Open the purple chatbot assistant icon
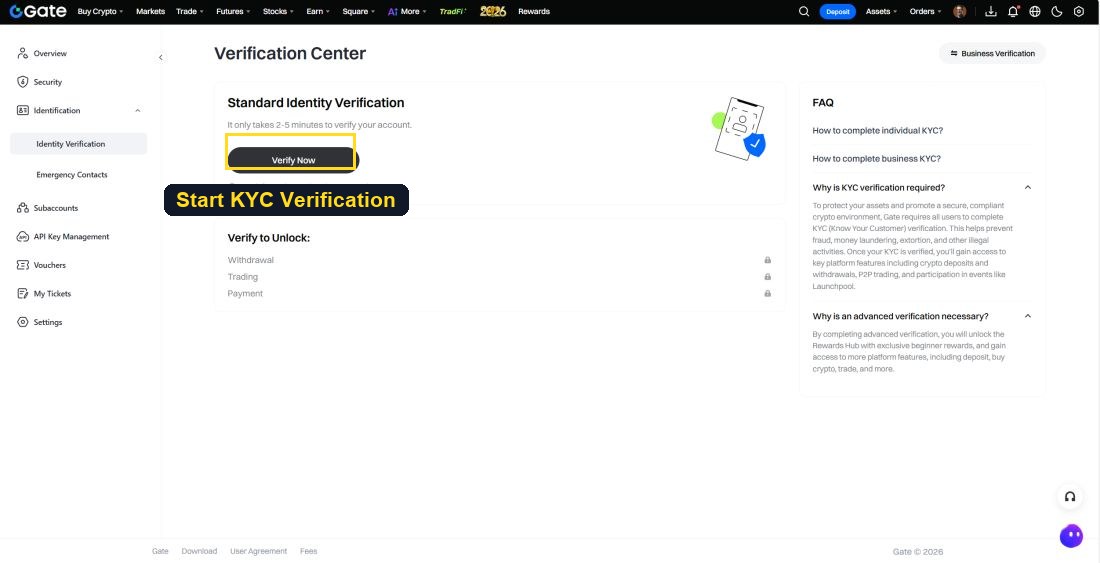The image size is (1100, 563). coord(1071,536)
